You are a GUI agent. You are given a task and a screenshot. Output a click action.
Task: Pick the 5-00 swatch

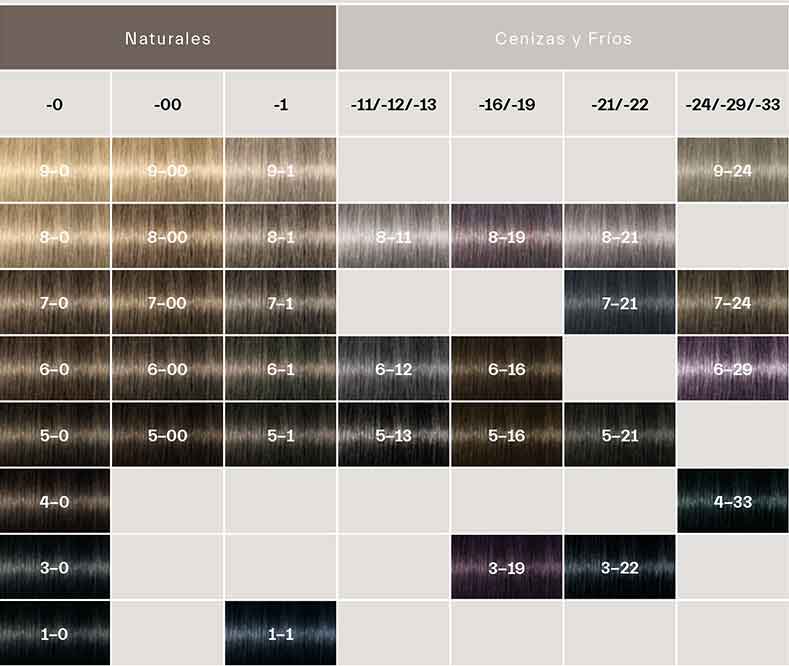pyautogui.click(x=168, y=435)
